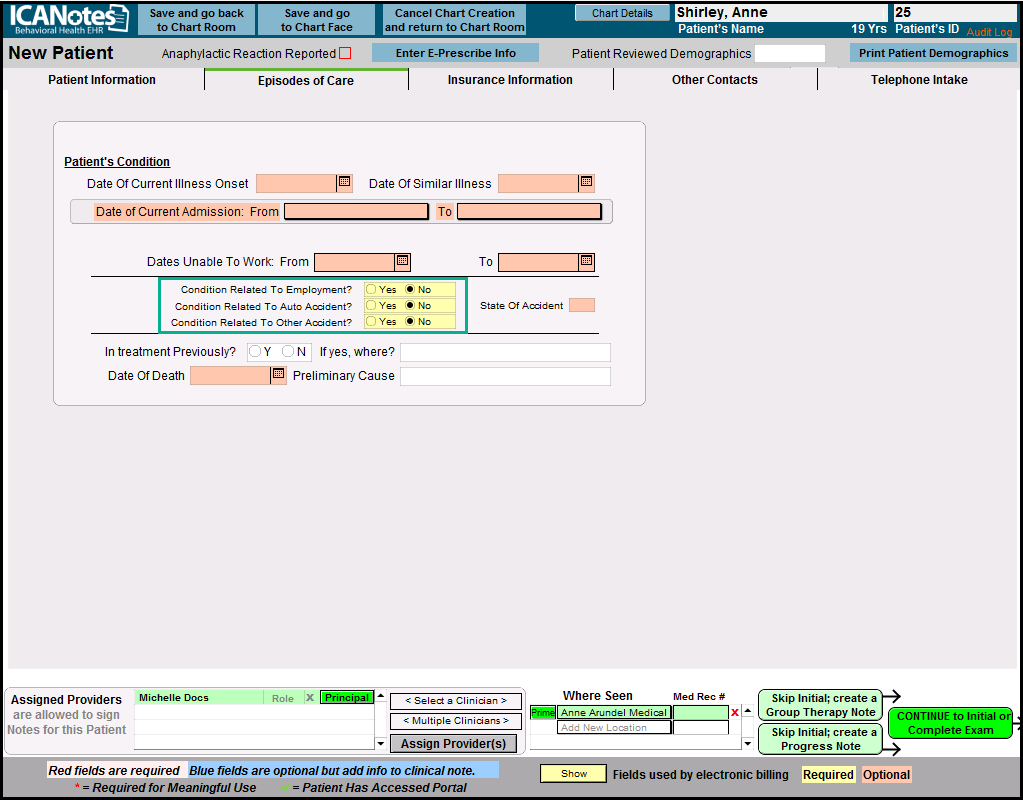Image resolution: width=1023 pixels, height=800 pixels.
Task: Select Yes for Condition Related To Employment
Action: coord(371,290)
